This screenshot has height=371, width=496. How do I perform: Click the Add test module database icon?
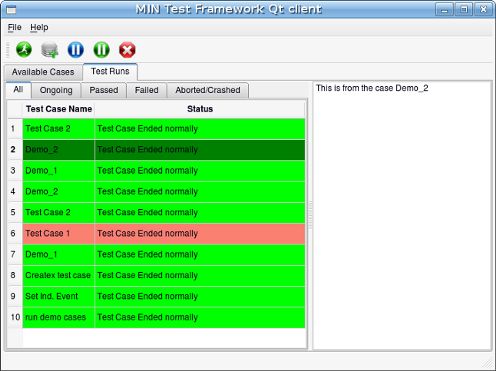50,50
